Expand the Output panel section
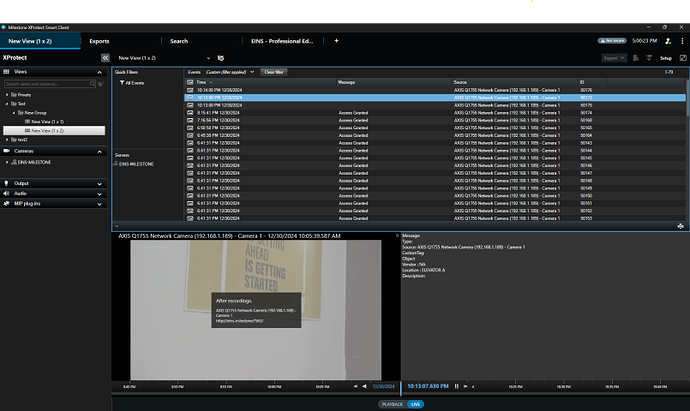The width and height of the screenshot is (690, 411). click(100, 183)
